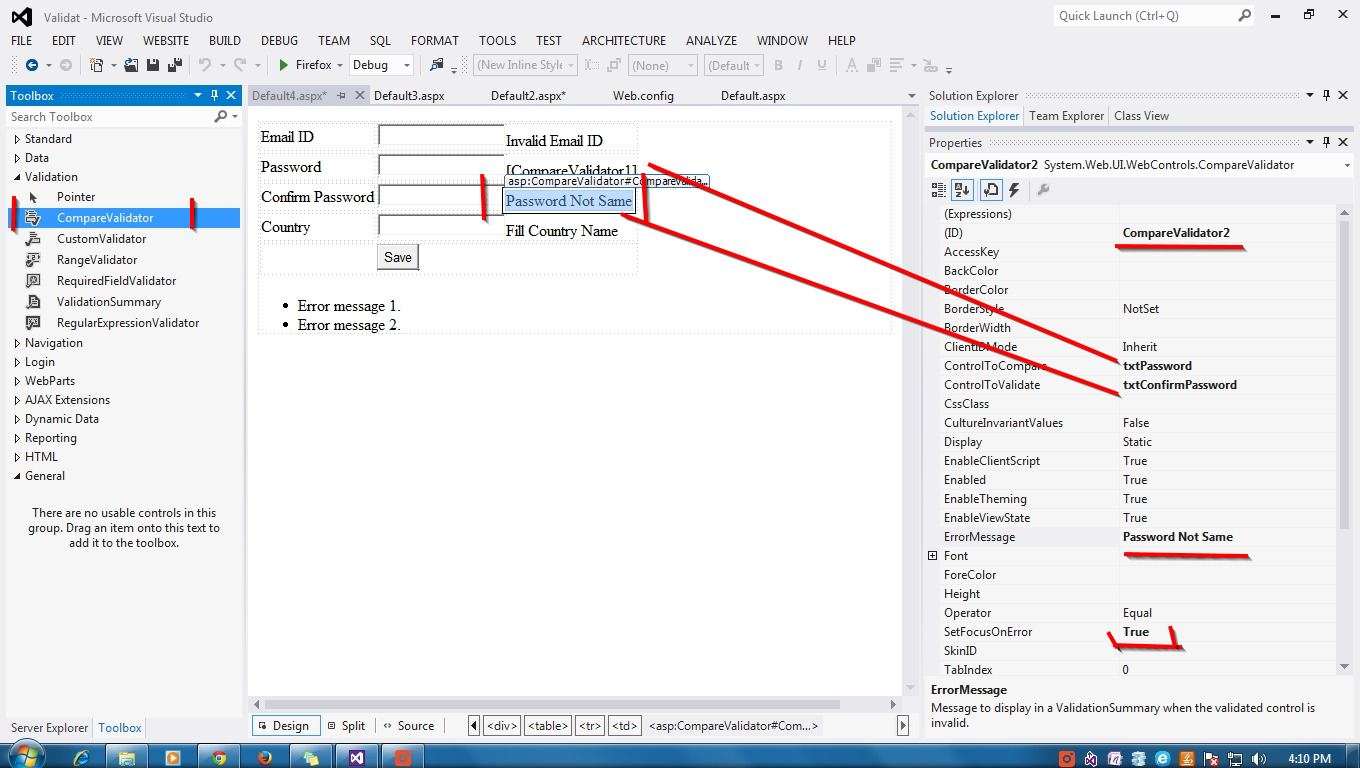Switch Properties panel to Categorized view icon
Image resolution: width=1360 pixels, height=768 pixels.
coord(937,190)
